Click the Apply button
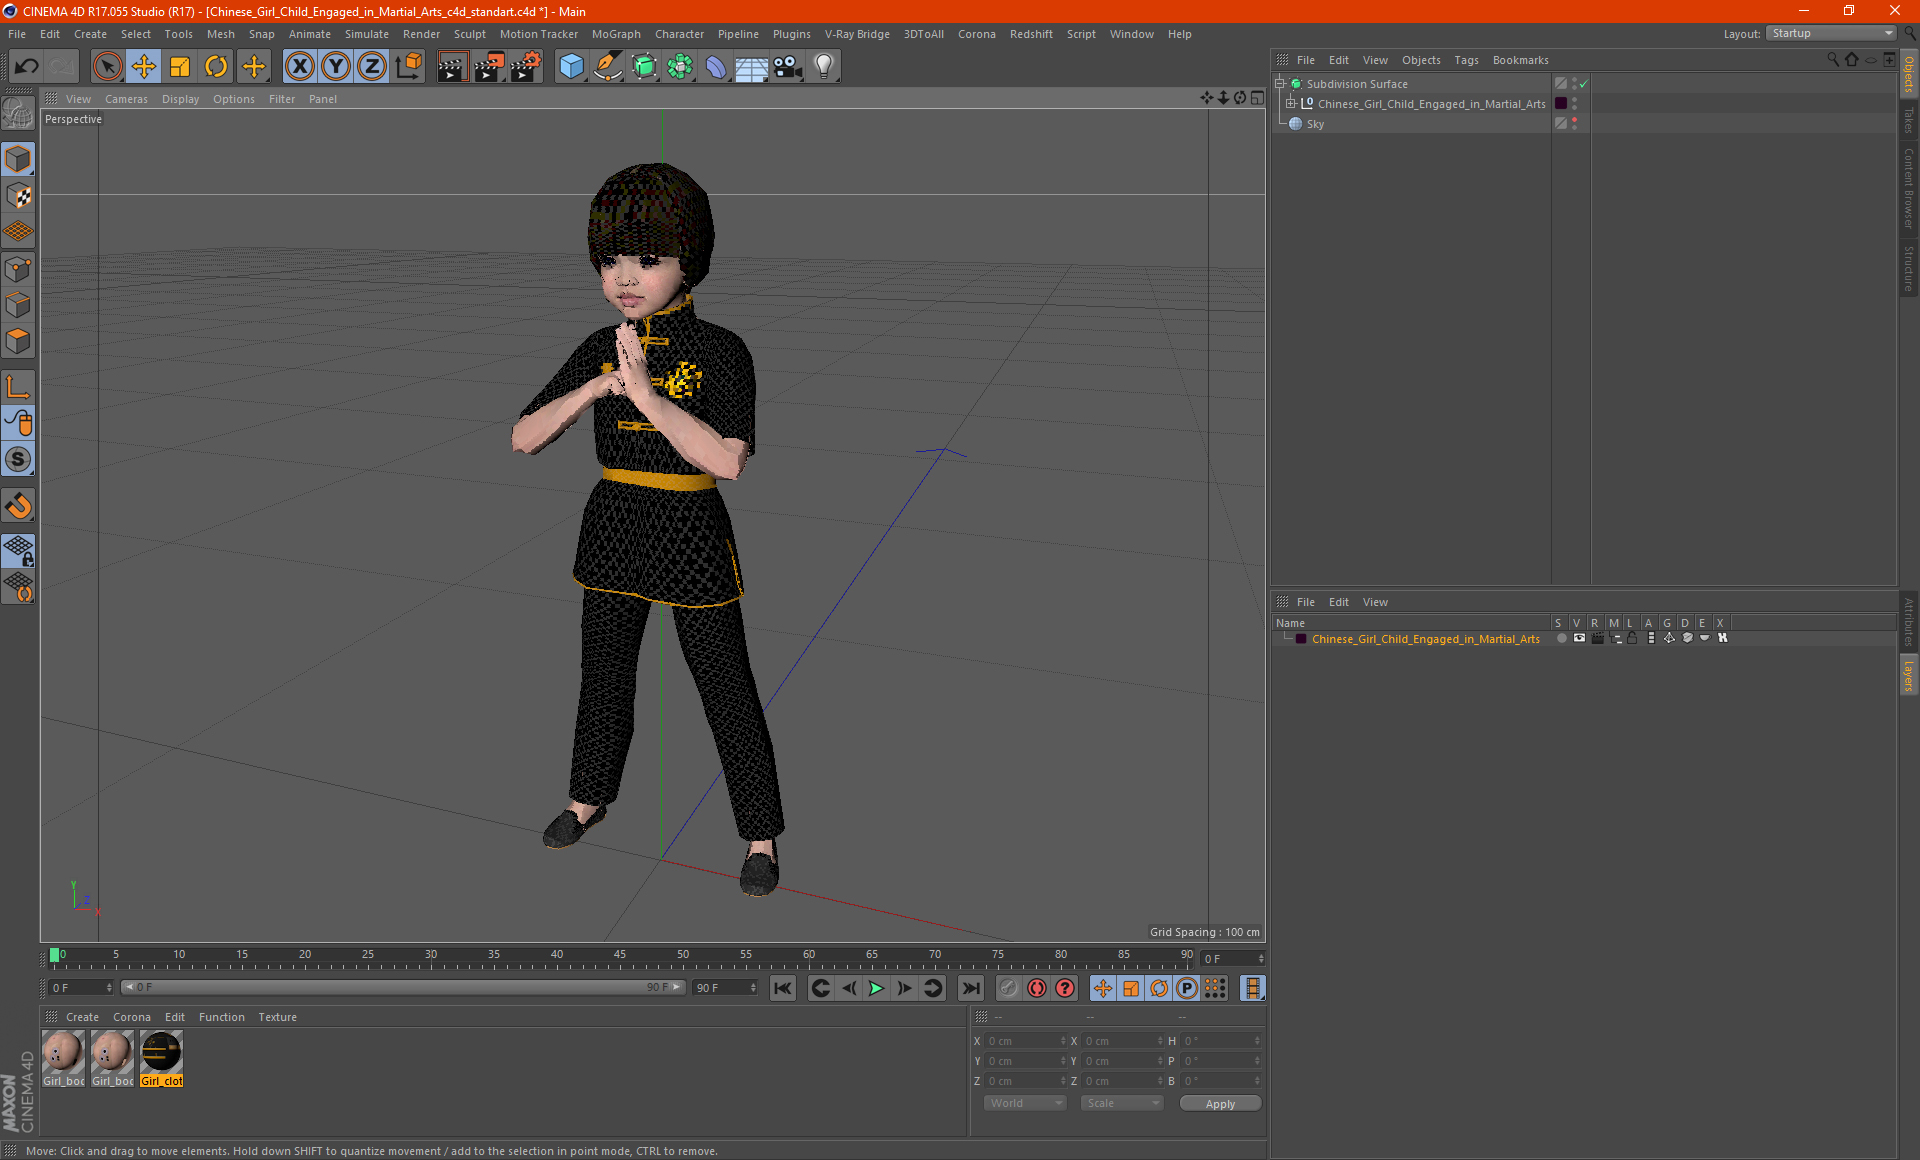The image size is (1920, 1160). [x=1220, y=1104]
